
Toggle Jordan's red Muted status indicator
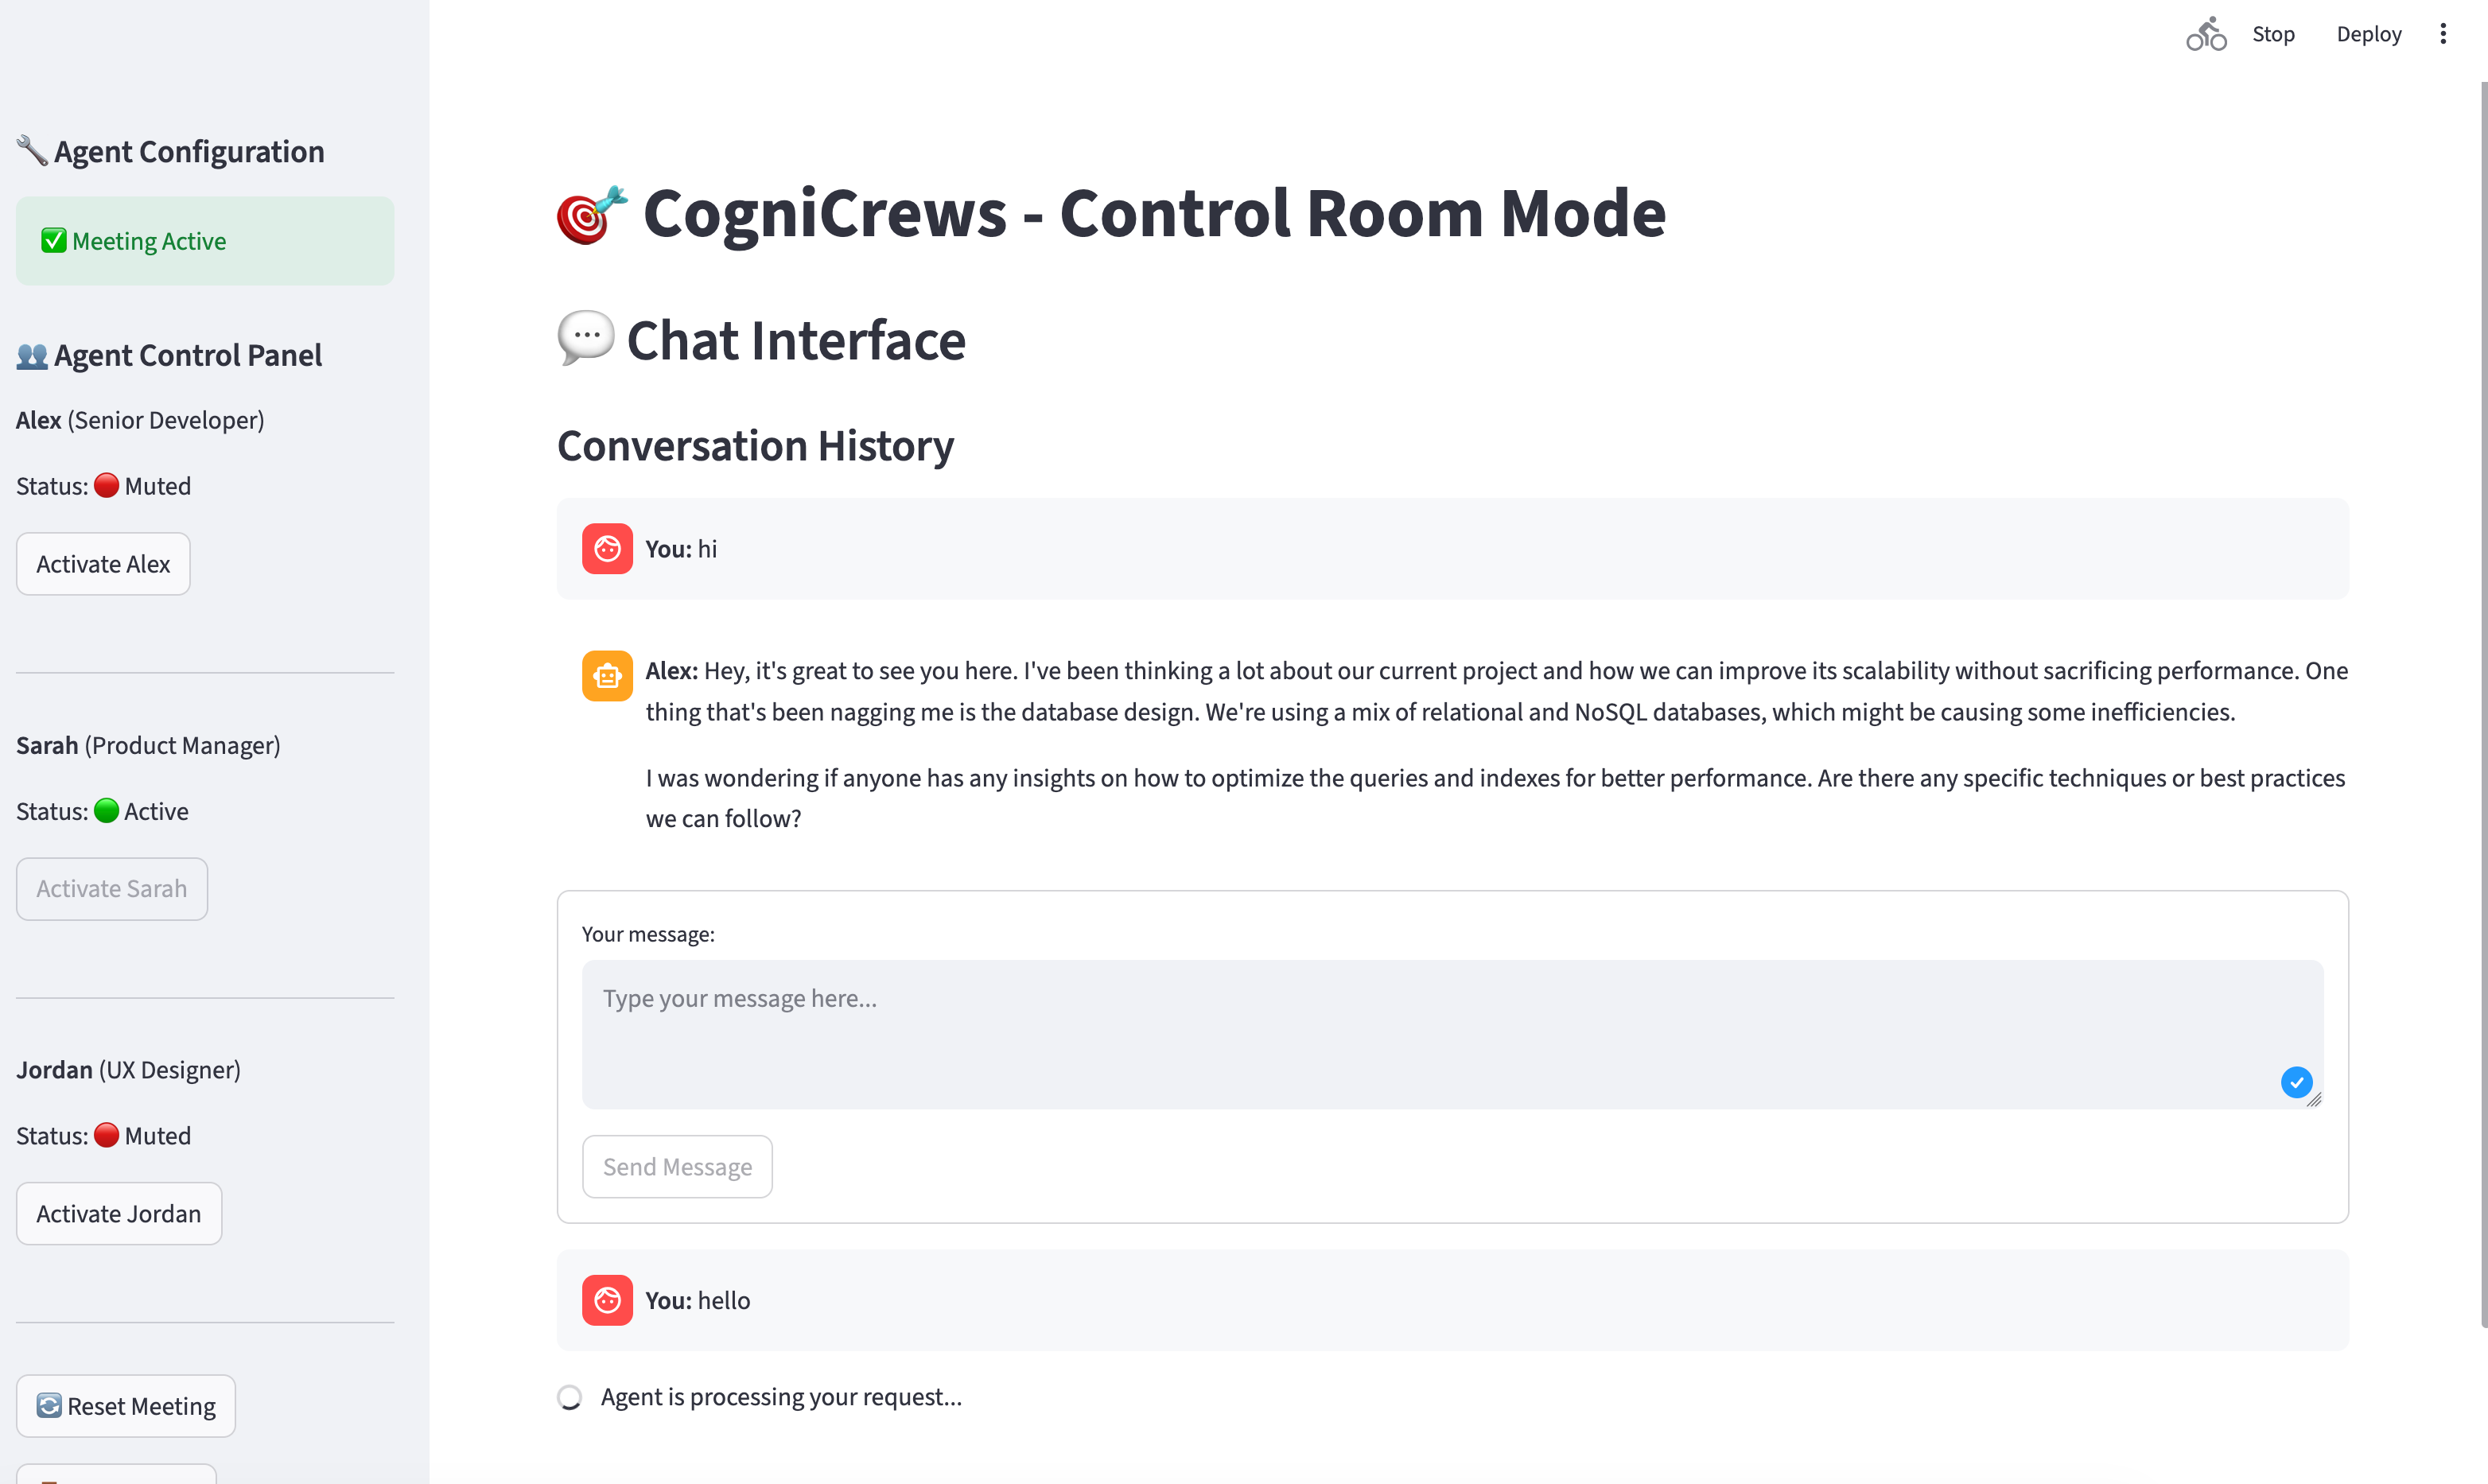click(x=107, y=1135)
